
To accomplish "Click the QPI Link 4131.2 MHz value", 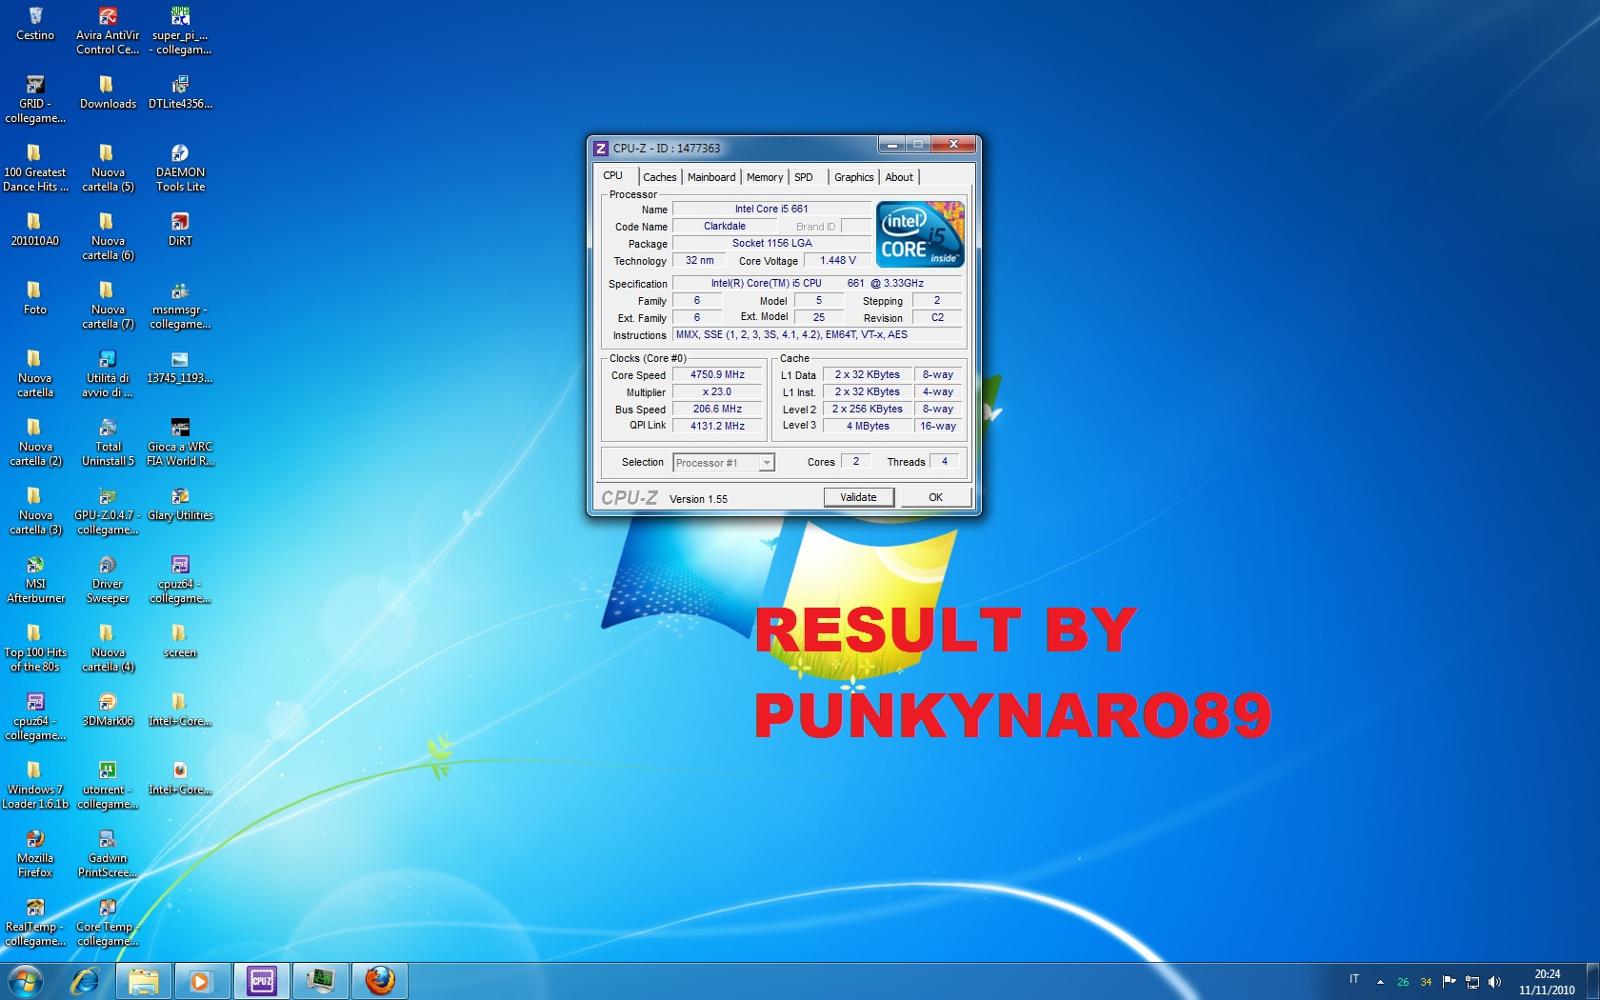I will [x=717, y=426].
